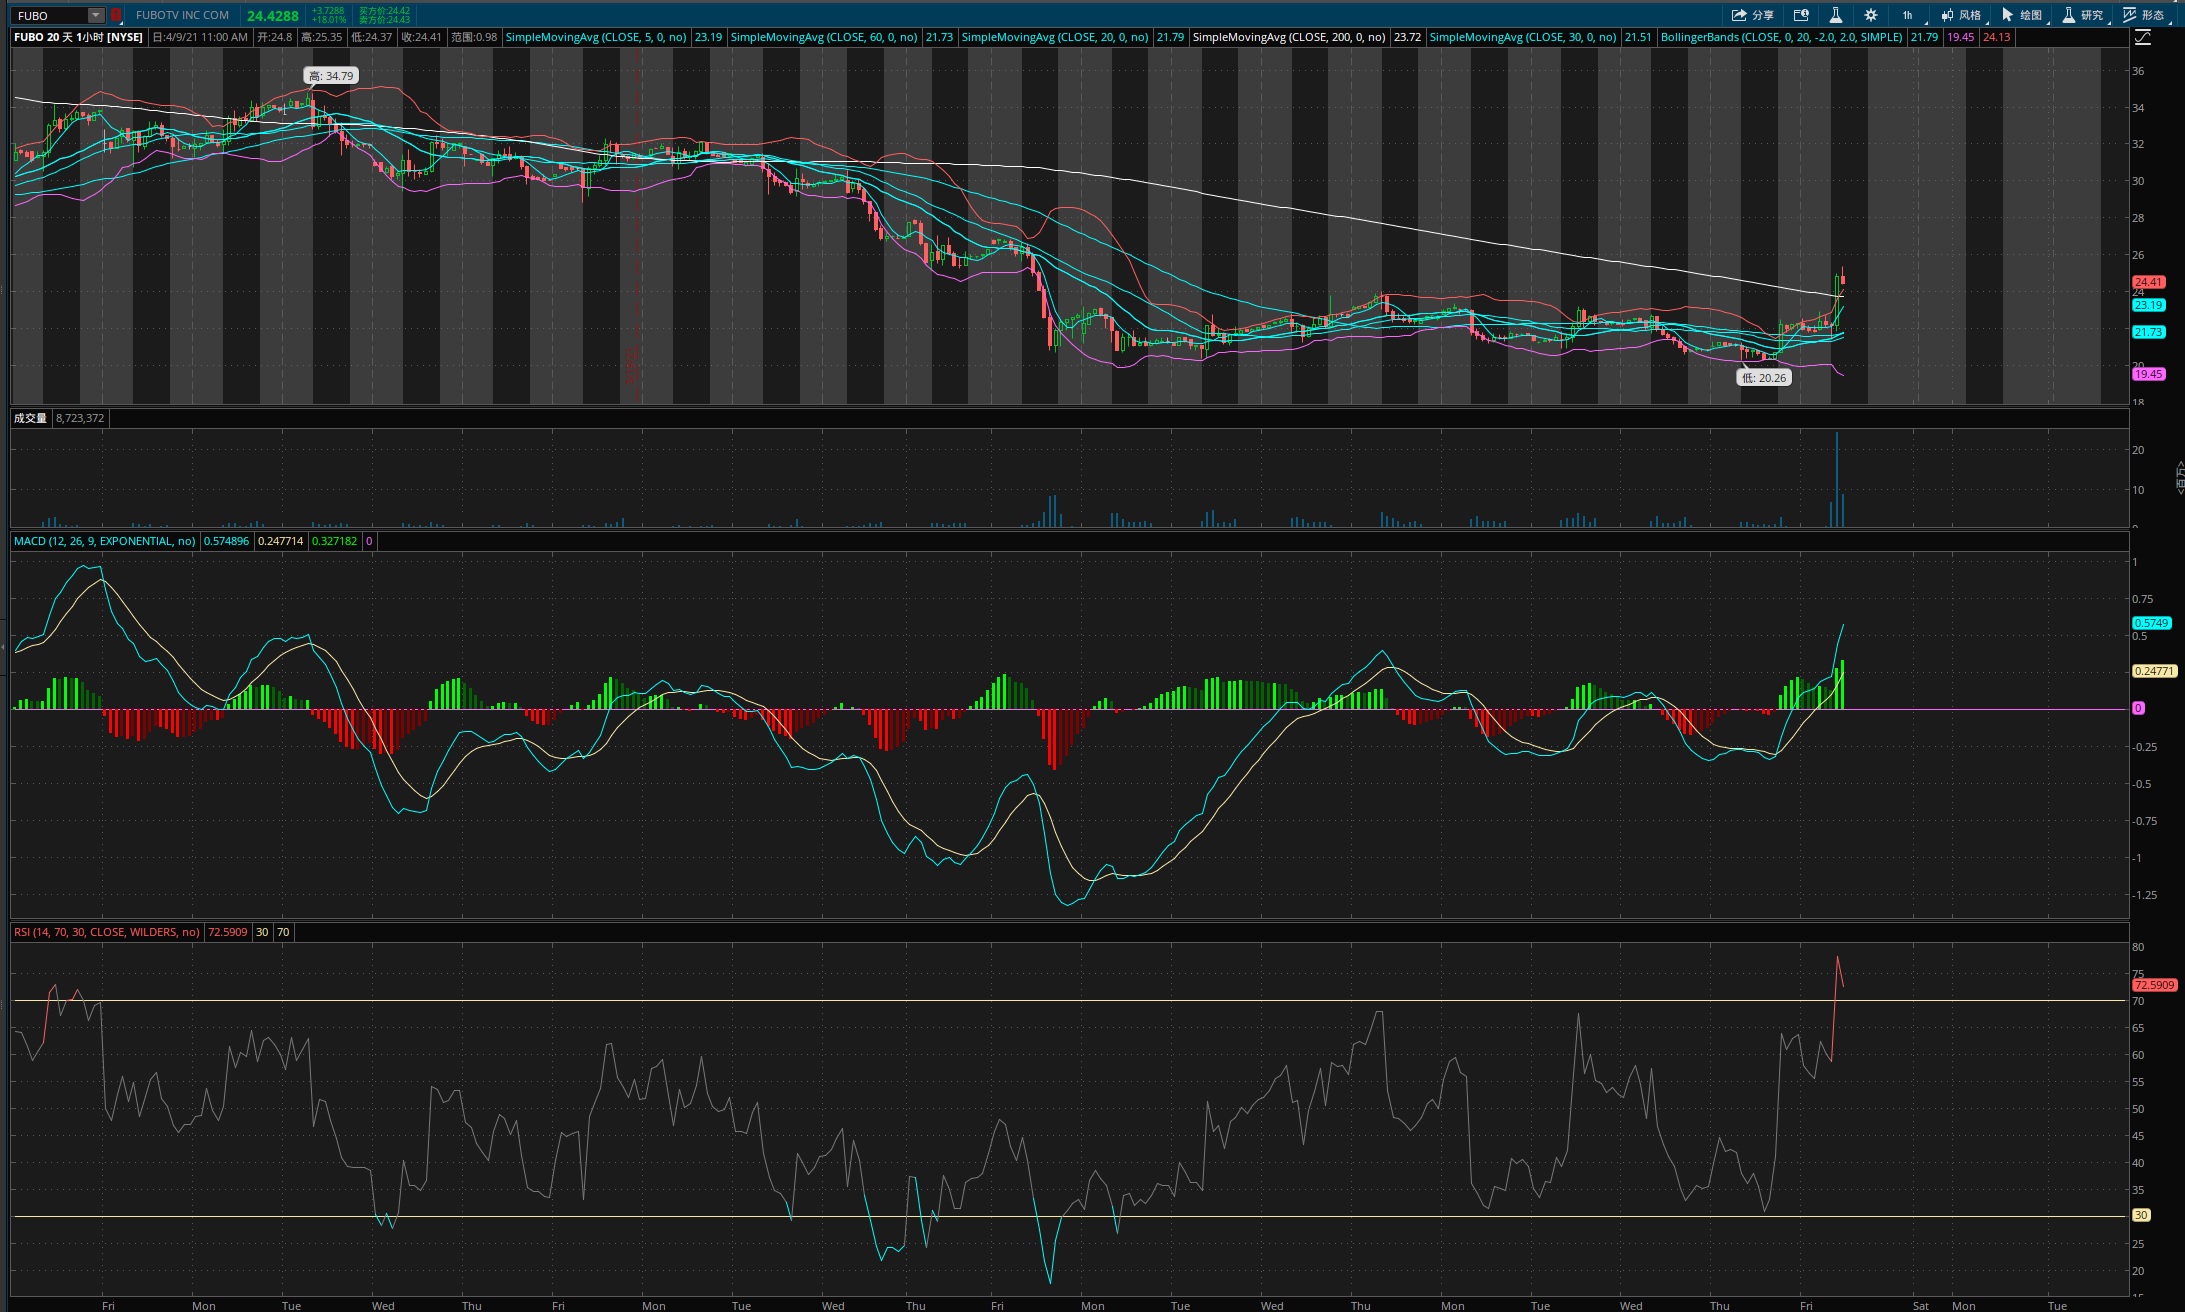Click the magenta 19.45 price axis tag
The width and height of the screenshot is (2185, 1312).
coord(2149,374)
